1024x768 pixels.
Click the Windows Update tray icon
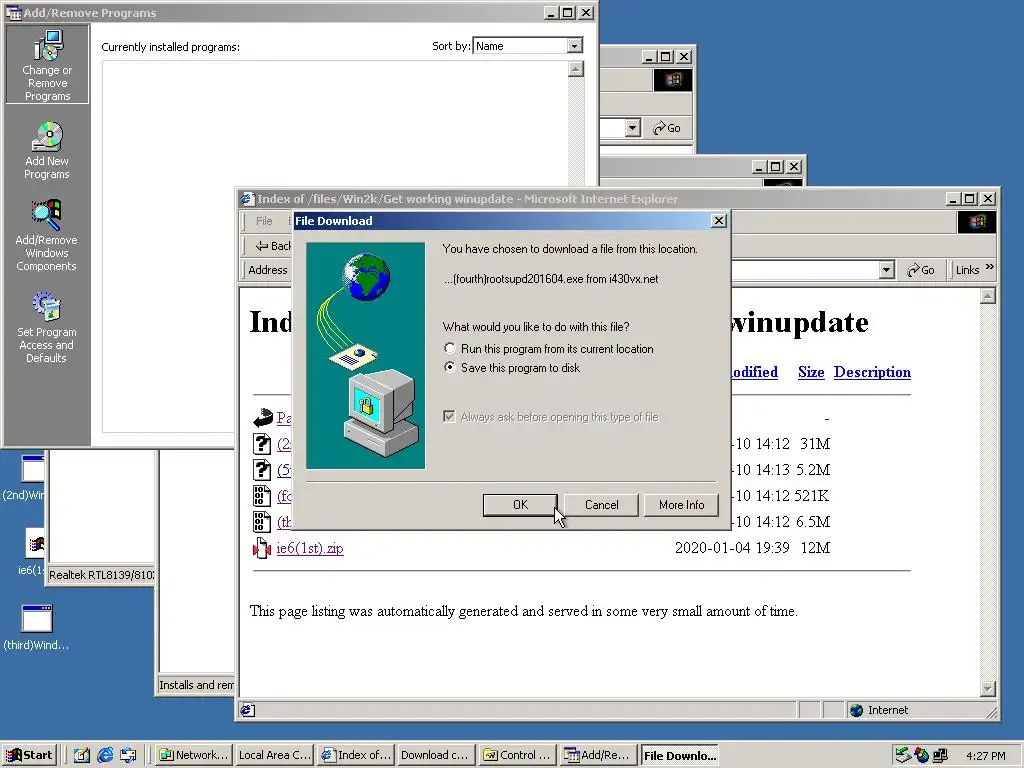pos(921,756)
